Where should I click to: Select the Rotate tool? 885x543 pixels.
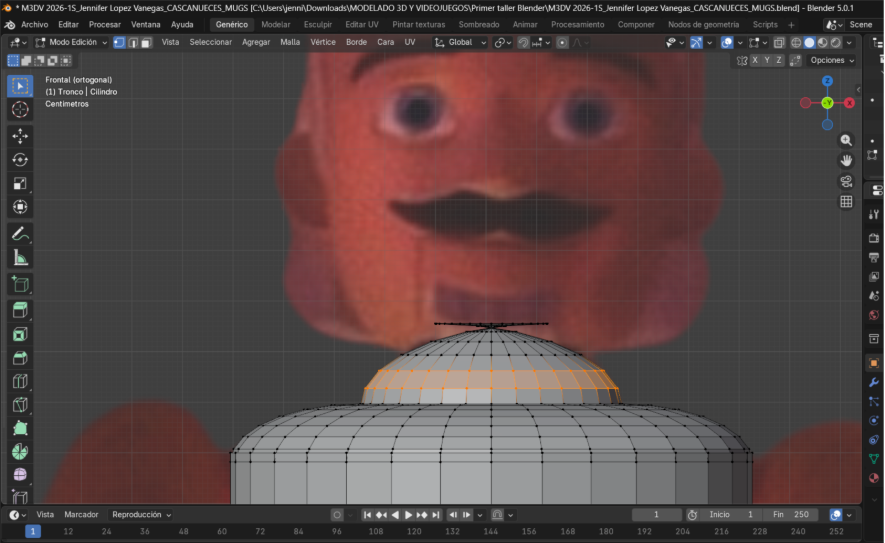20,159
